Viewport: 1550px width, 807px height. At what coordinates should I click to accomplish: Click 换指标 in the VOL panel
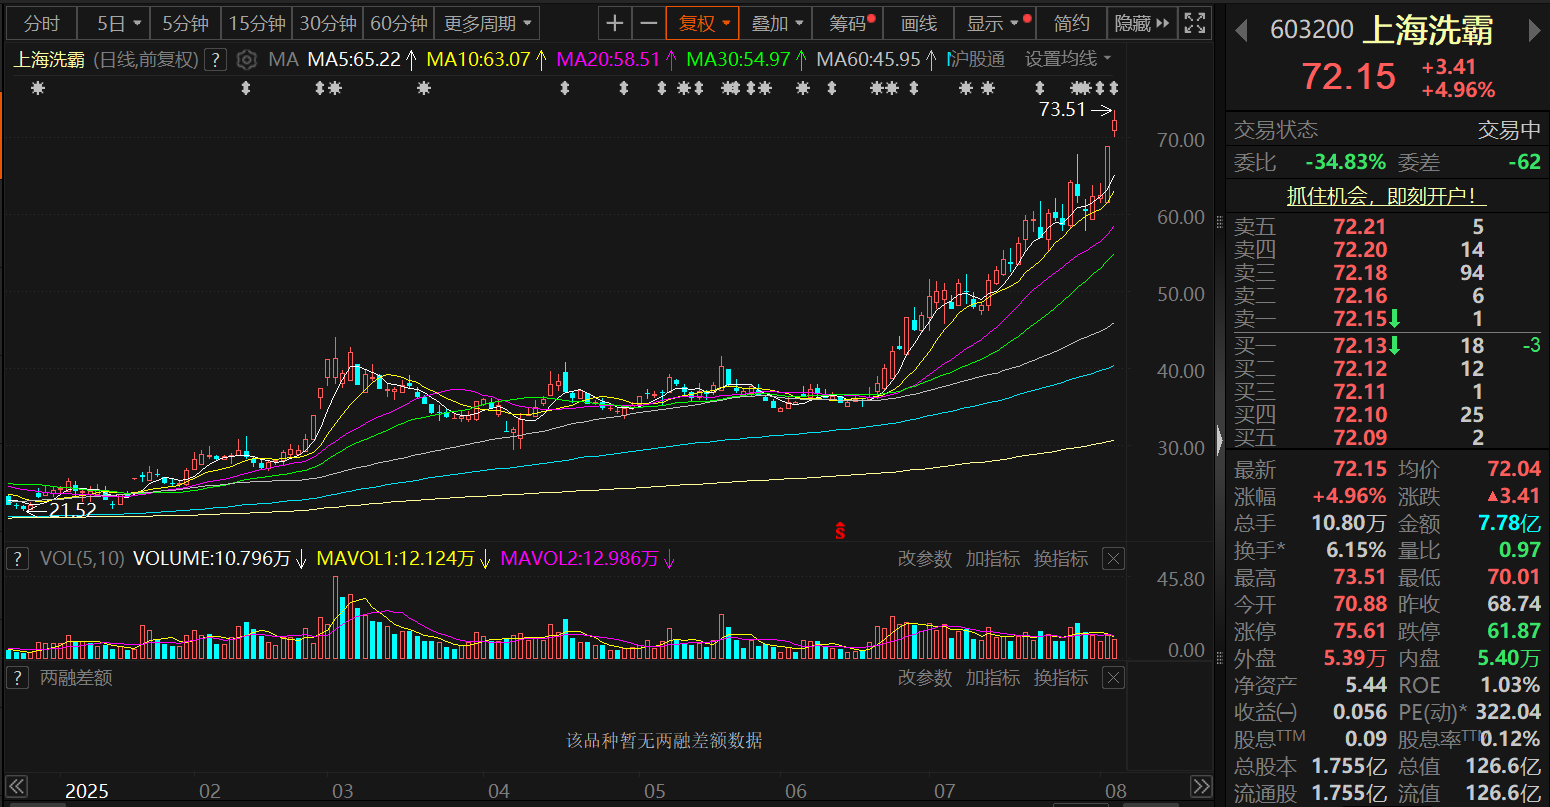tap(1060, 559)
